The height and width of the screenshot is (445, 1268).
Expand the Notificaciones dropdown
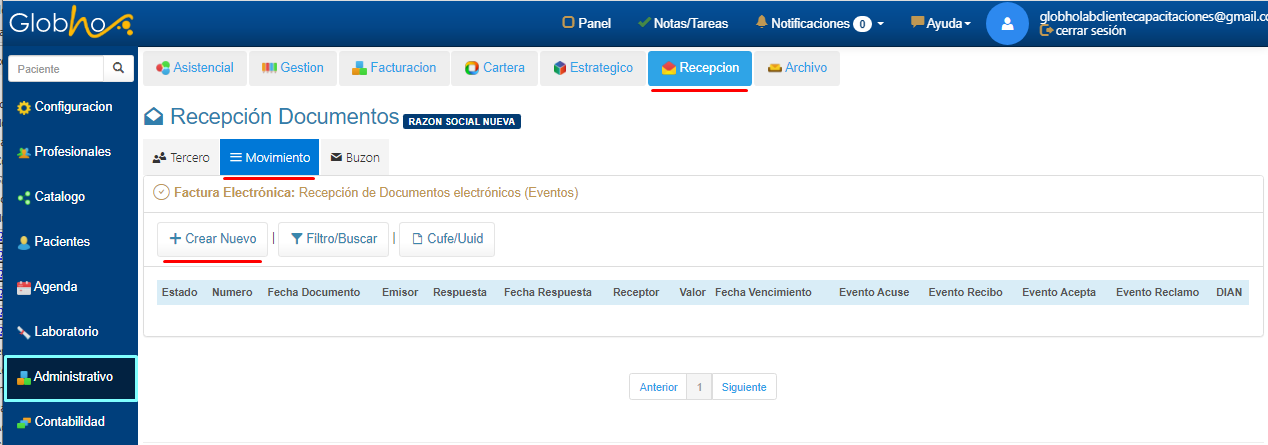[819, 23]
